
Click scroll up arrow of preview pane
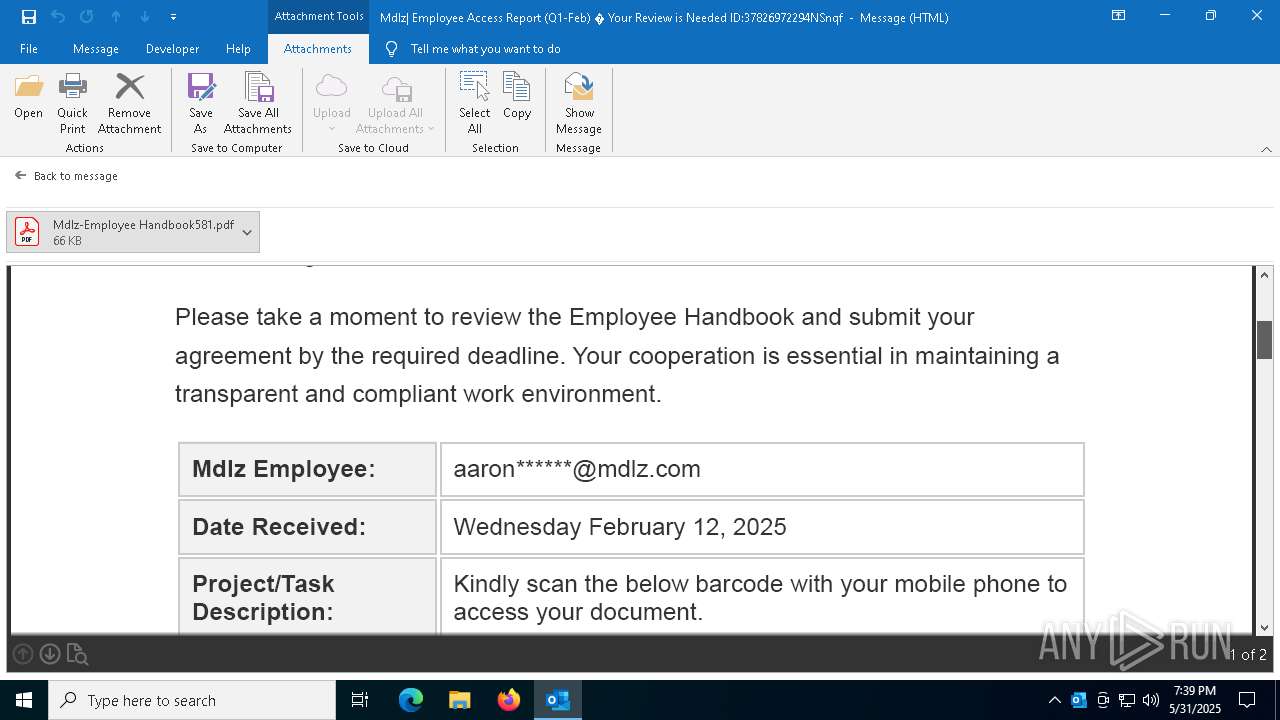[1265, 276]
